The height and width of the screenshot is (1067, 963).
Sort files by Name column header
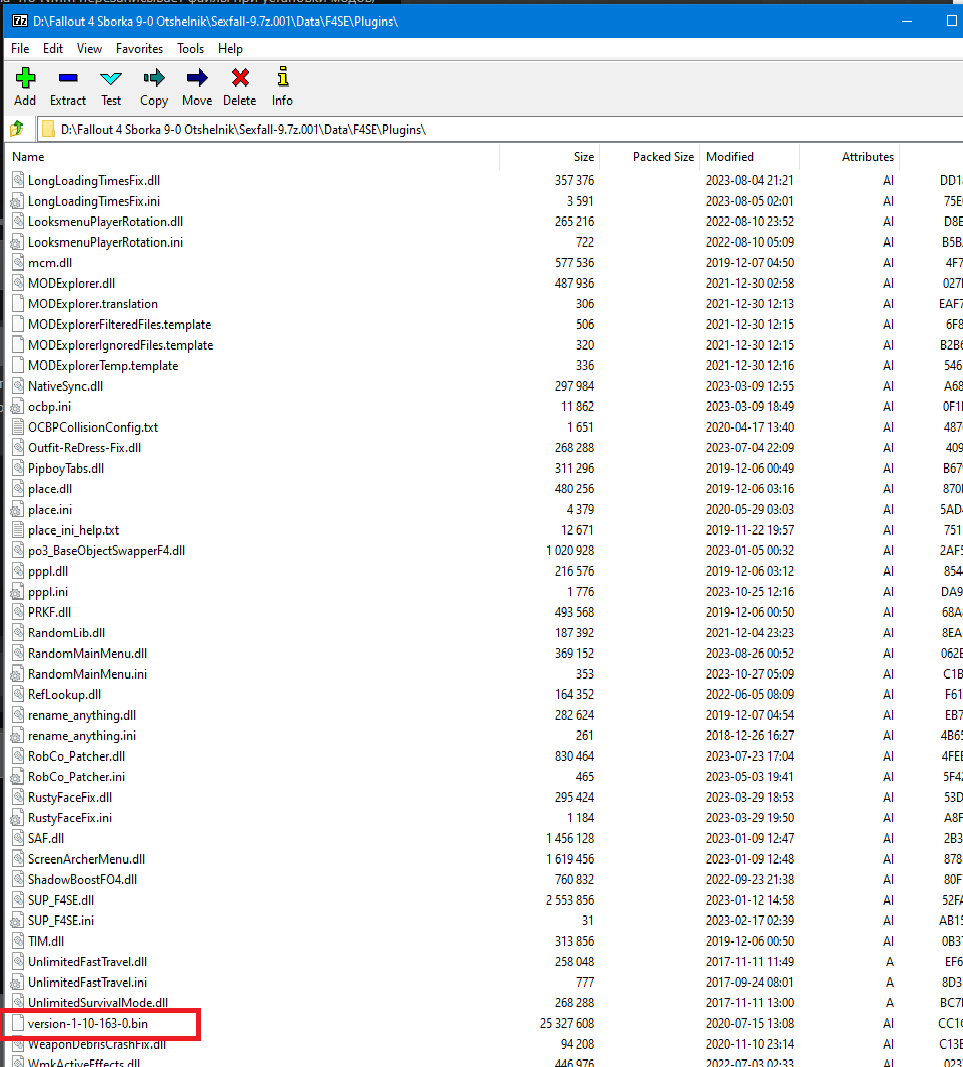(x=28, y=157)
